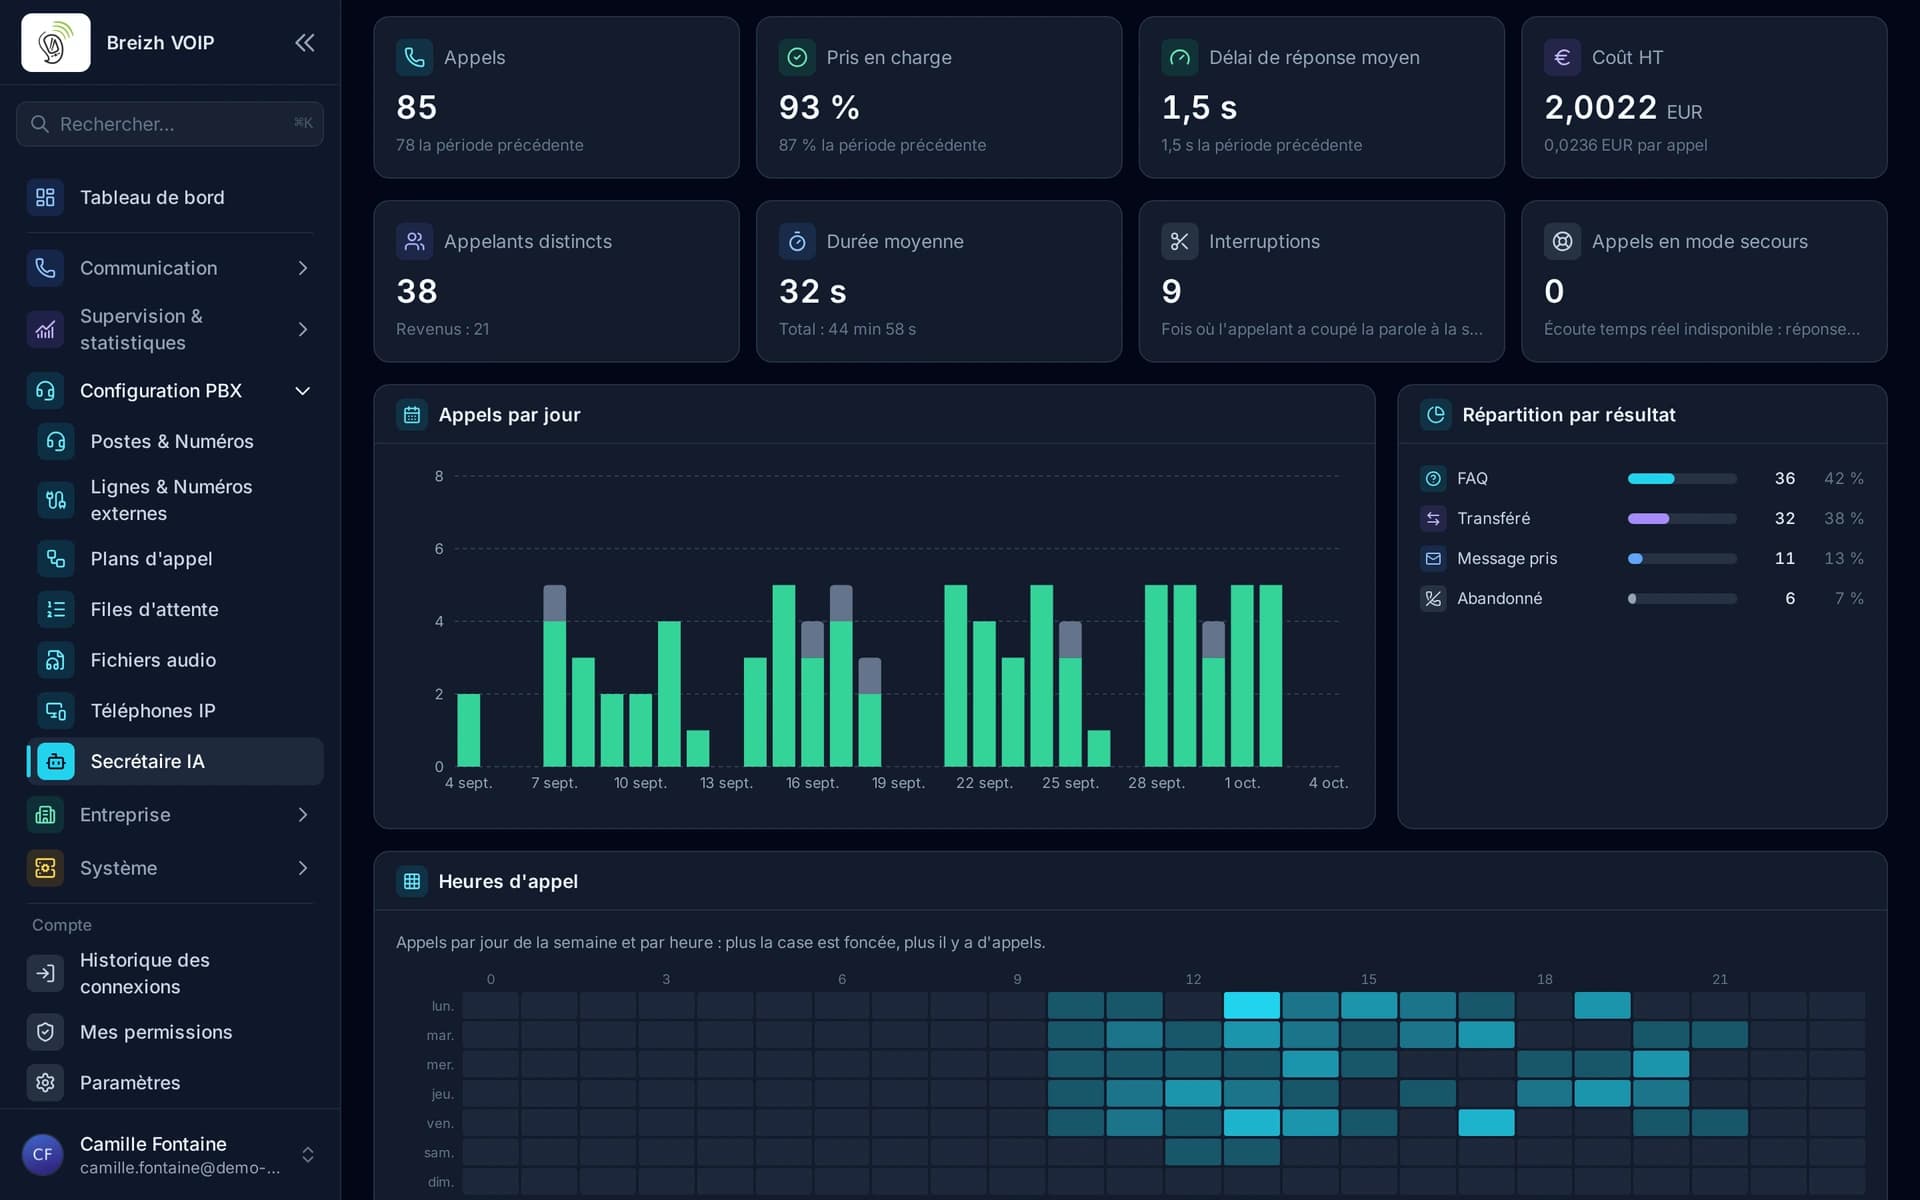This screenshot has width=1920, height=1200.
Task: Go to Tableau de bord
Action: (x=170, y=197)
